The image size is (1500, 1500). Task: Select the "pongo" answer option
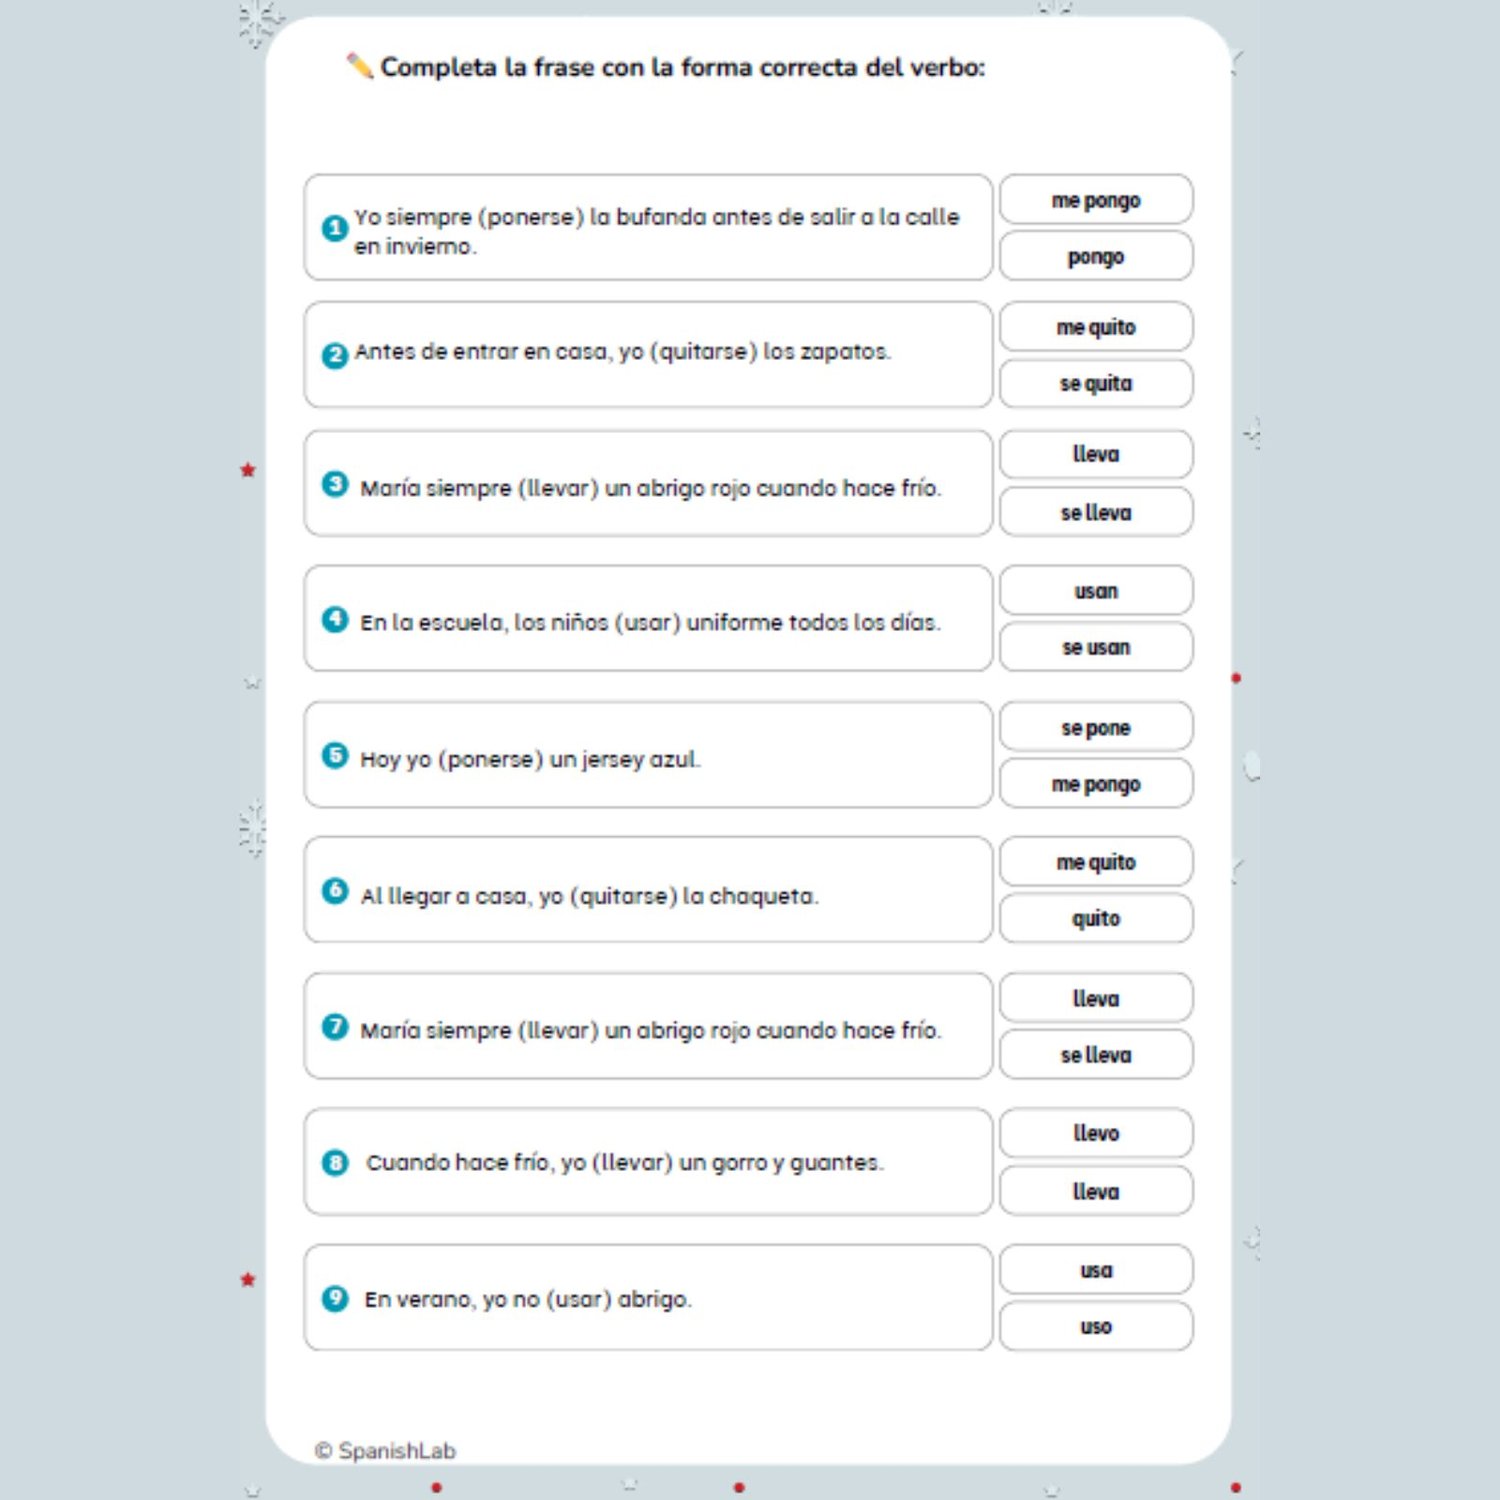pyautogui.click(x=1095, y=257)
